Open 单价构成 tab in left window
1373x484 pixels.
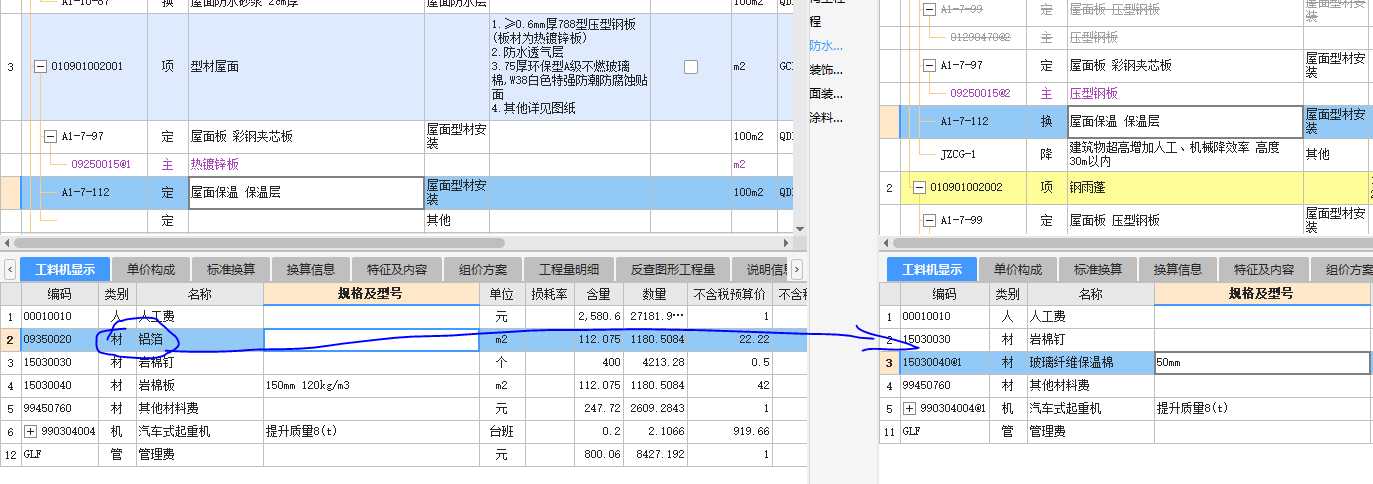point(151,269)
